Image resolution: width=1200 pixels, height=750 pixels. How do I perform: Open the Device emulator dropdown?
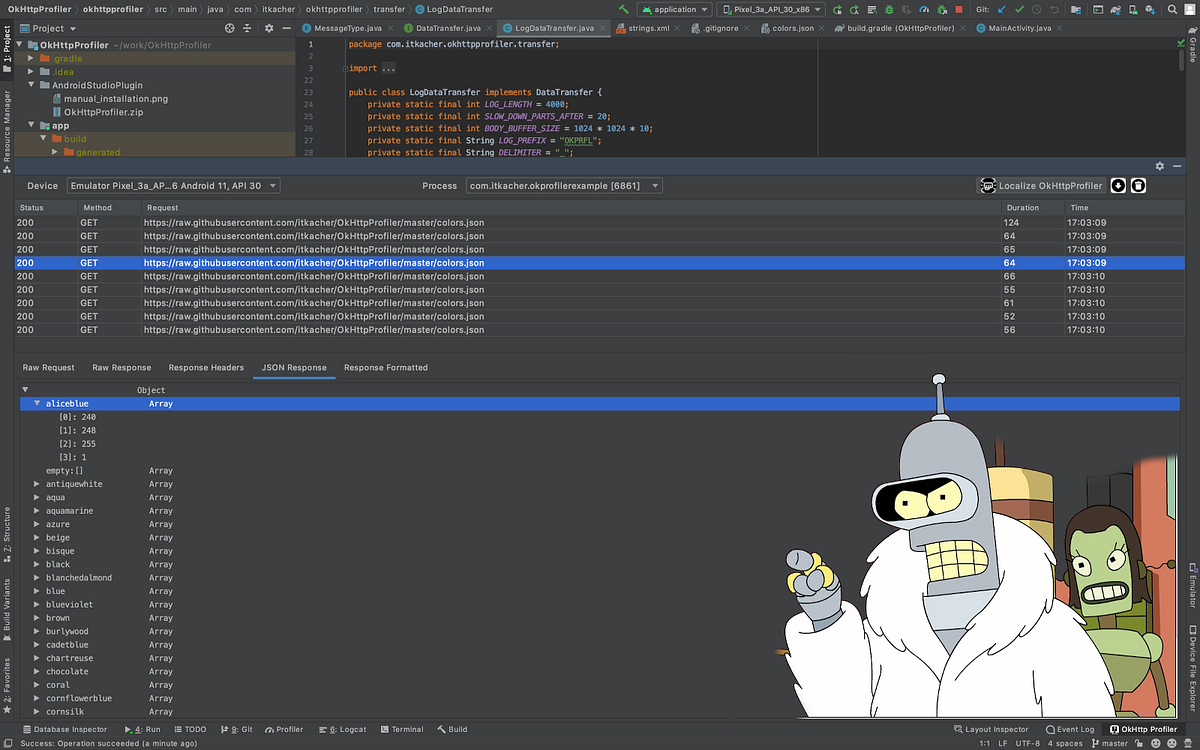point(172,185)
